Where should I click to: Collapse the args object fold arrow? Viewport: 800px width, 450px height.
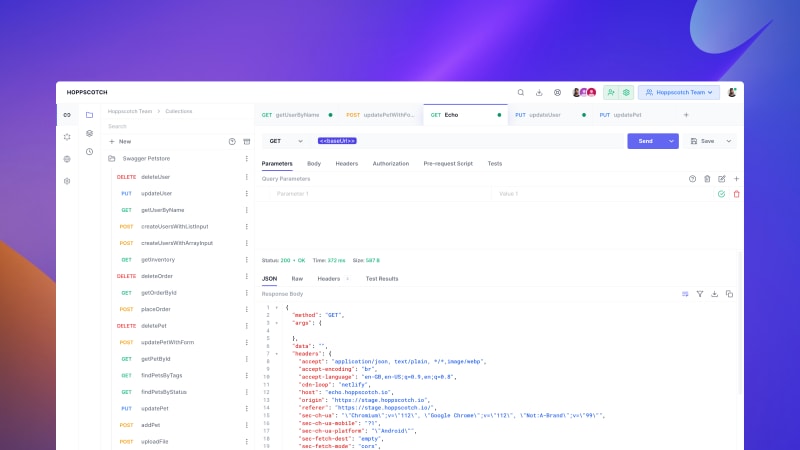[x=277, y=323]
